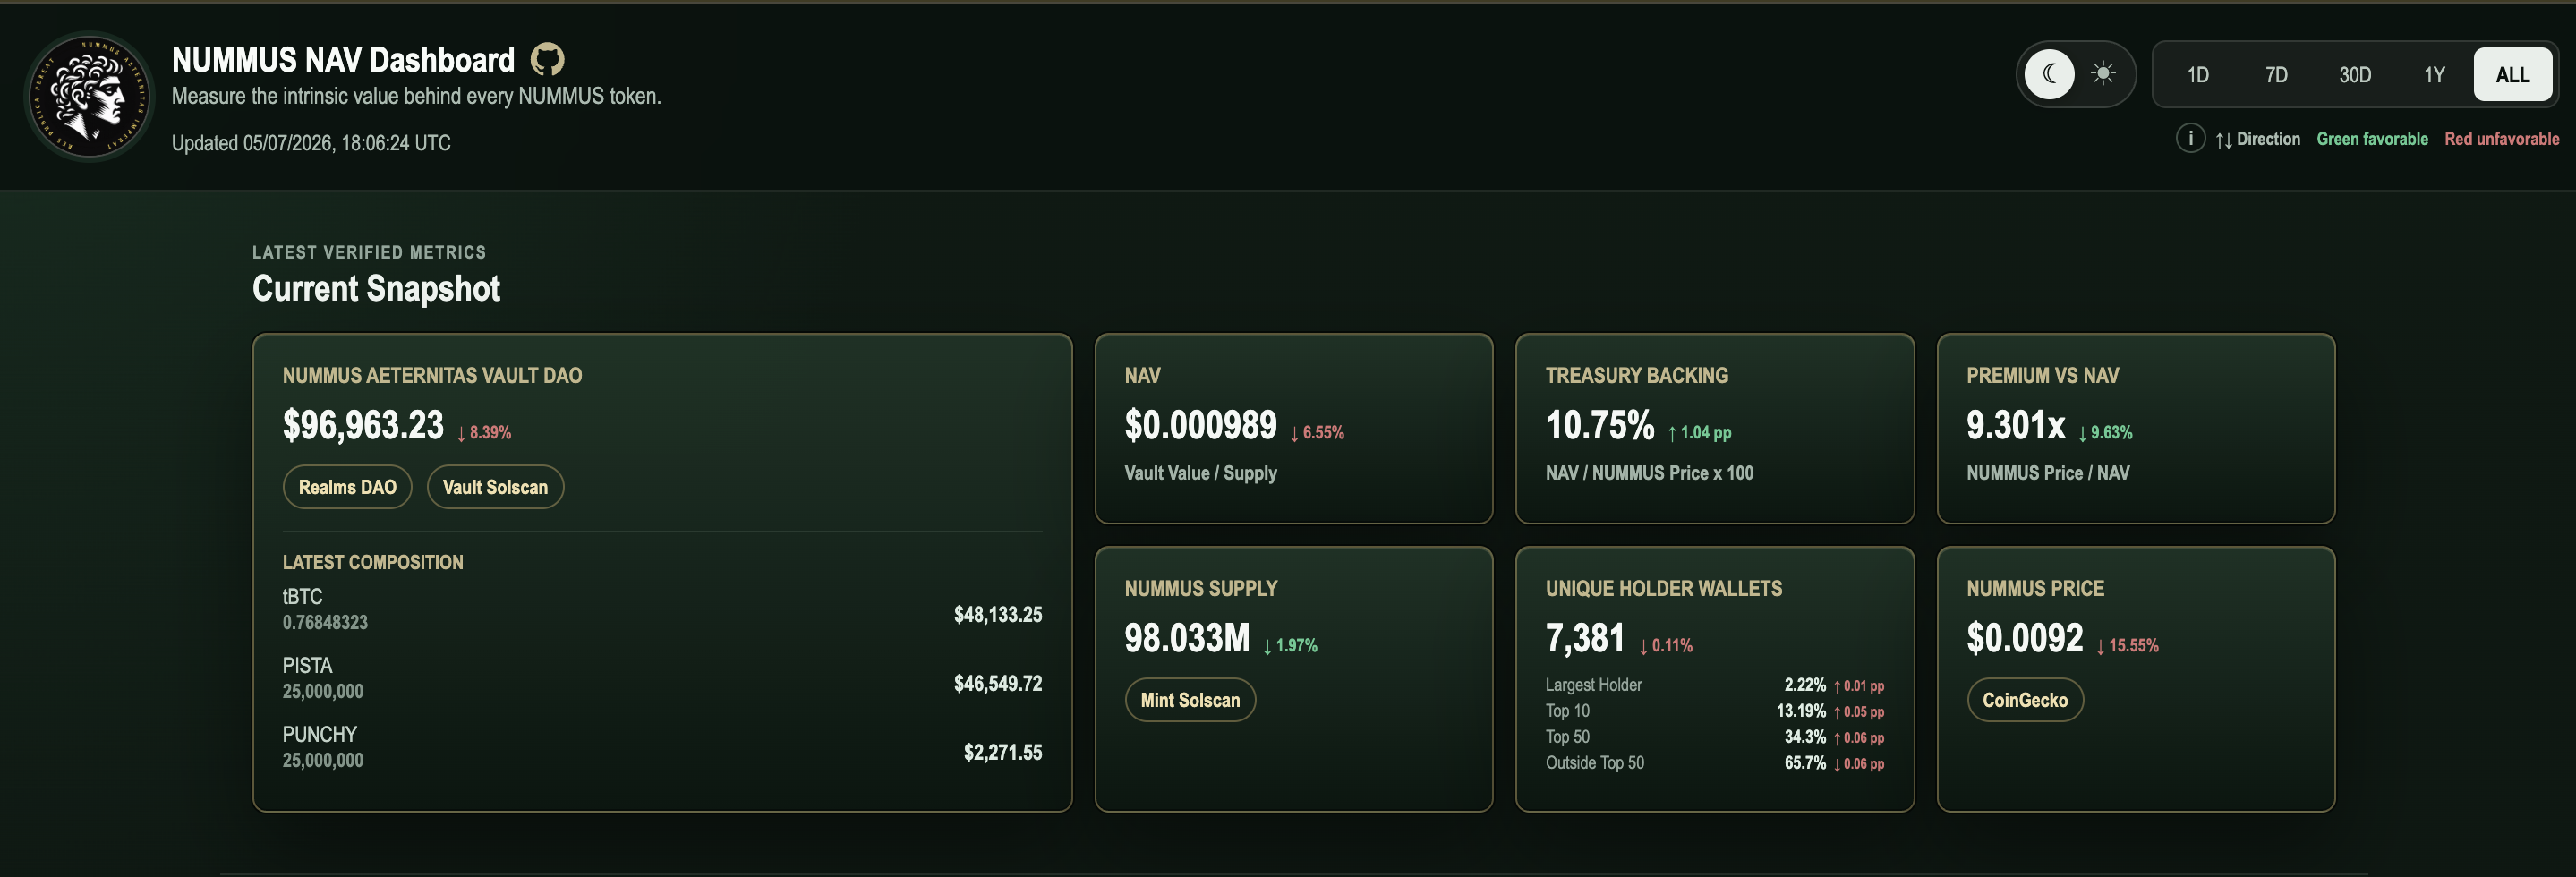Screen dimensions: 2576x877
Task: Click the PUNCHY composition row label
Action: (x=319, y=734)
